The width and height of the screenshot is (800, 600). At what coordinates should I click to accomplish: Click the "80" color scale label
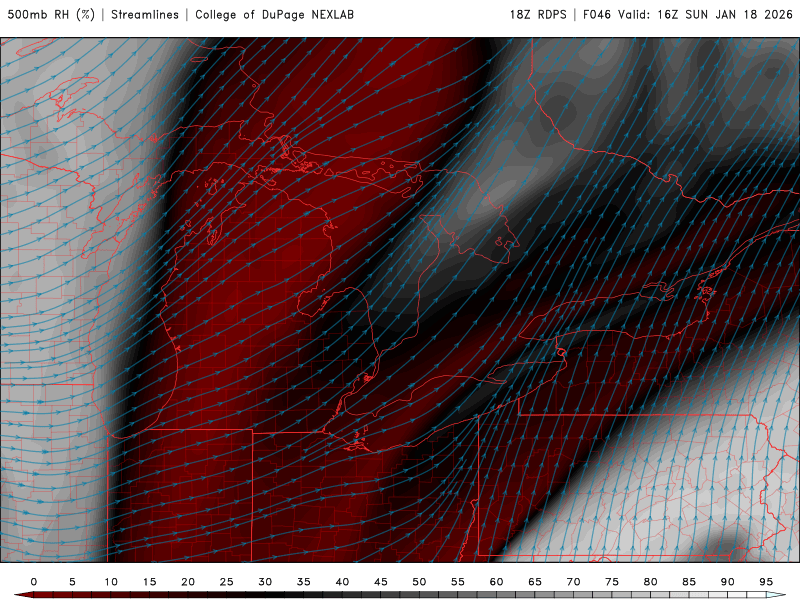[x=651, y=582]
